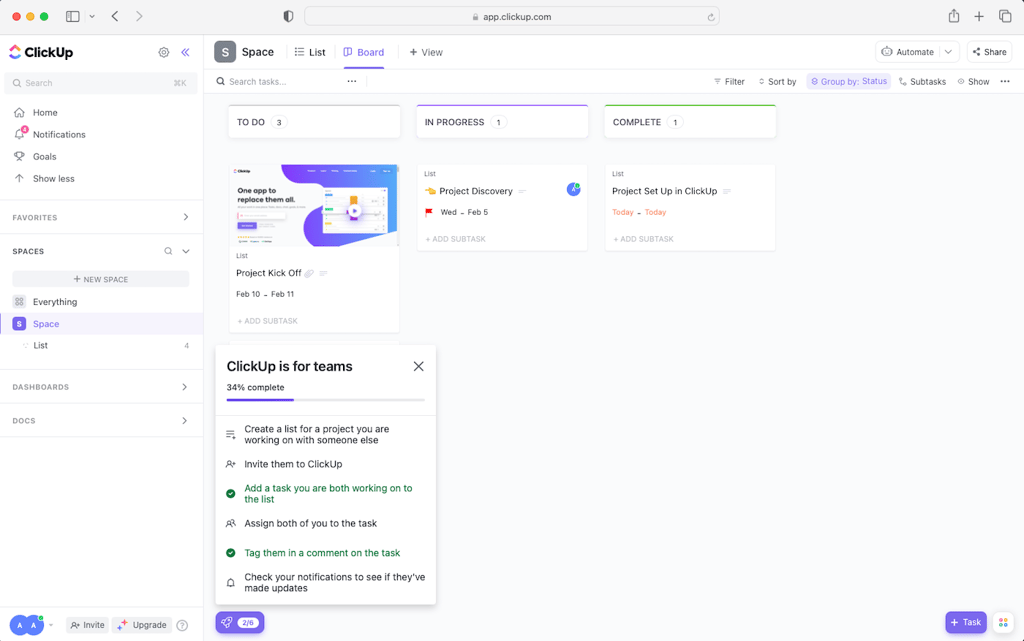
Task: Open the Filter option
Action: [729, 82]
